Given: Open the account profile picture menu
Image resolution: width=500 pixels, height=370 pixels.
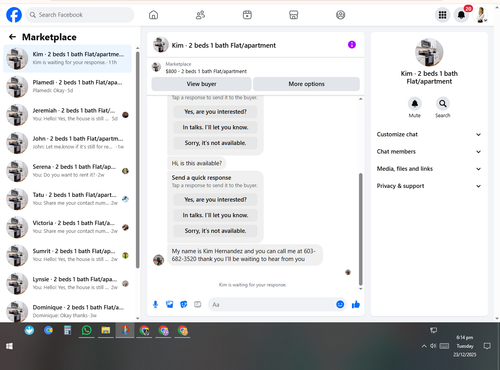Looking at the screenshot, I should click(480, 15).
